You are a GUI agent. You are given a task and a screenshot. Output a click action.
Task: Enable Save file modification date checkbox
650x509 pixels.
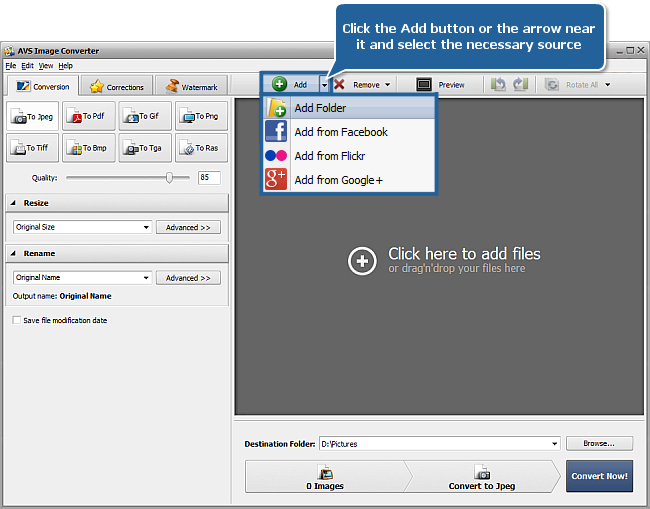coord(17,320)
